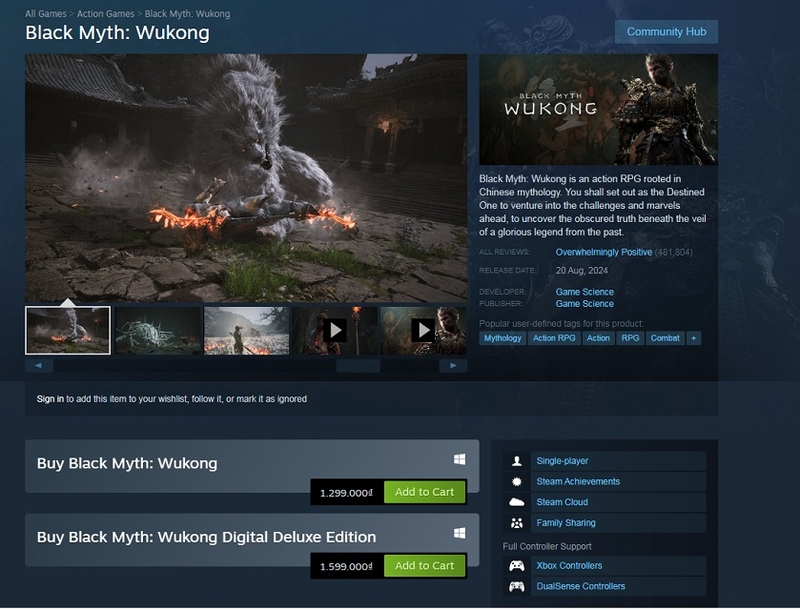Viewport: 800px width, 610px height.
Task: Select the snowy field screenshot thumbnail
Action: point(246,331)
